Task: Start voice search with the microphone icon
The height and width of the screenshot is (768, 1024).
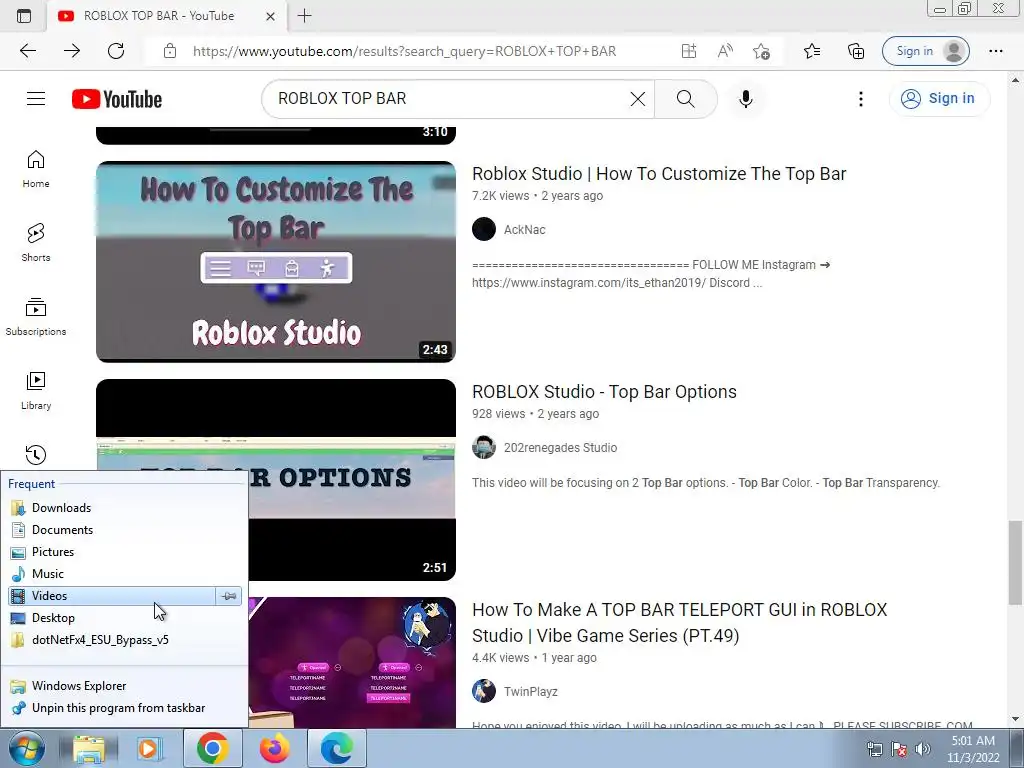Action: click(x=745, y=99)
